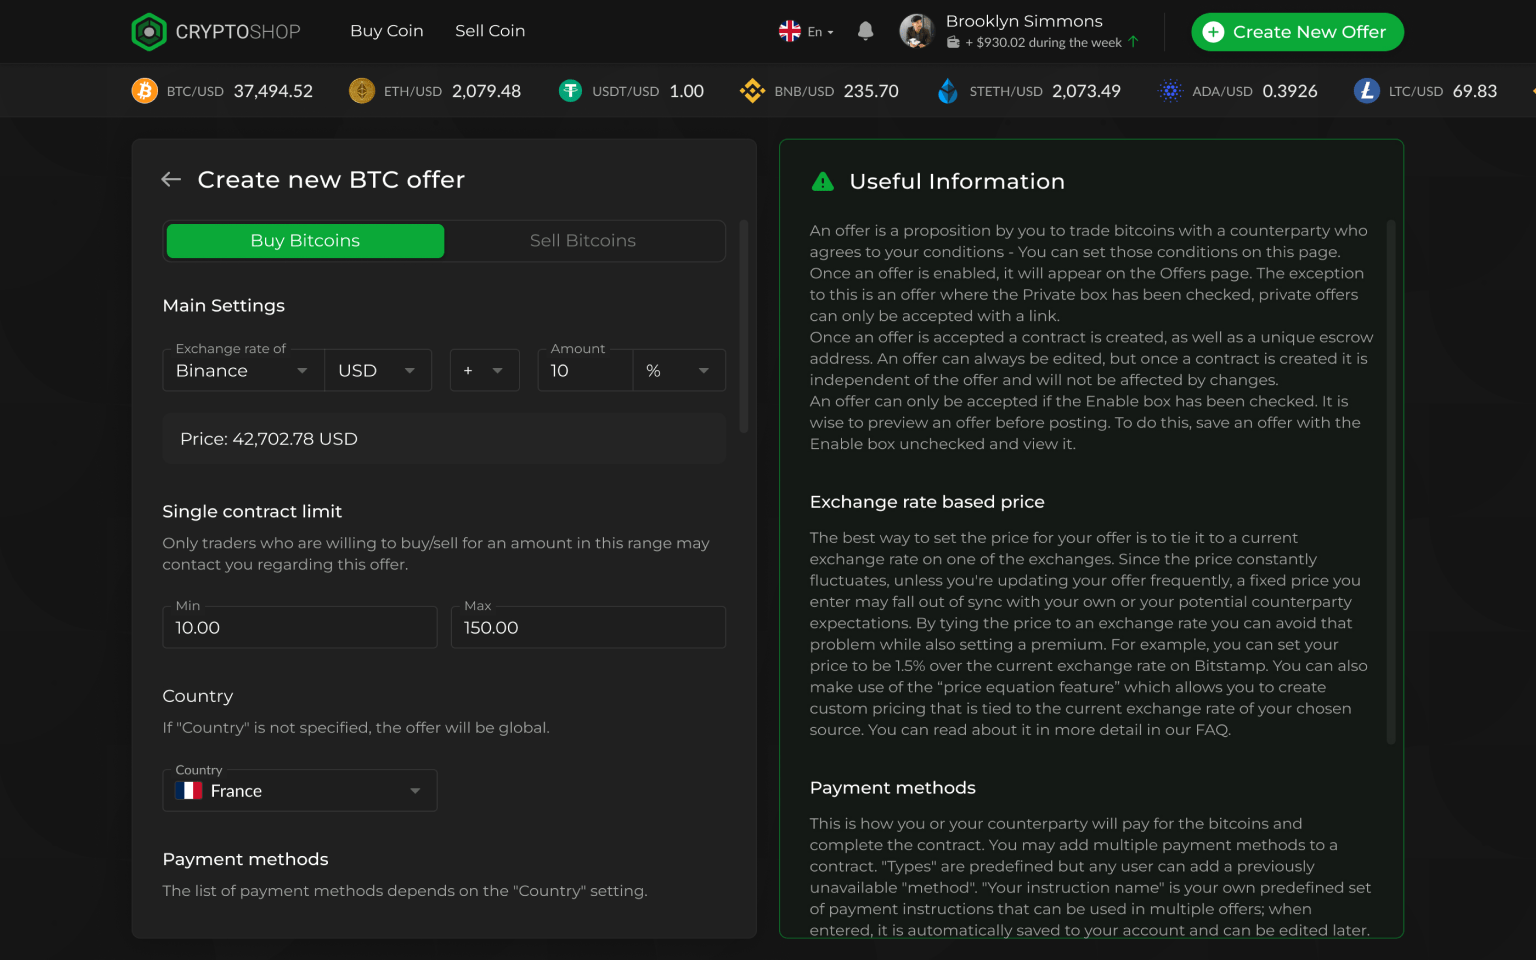Open the USD currency dropdown

[x=378, y=370]
